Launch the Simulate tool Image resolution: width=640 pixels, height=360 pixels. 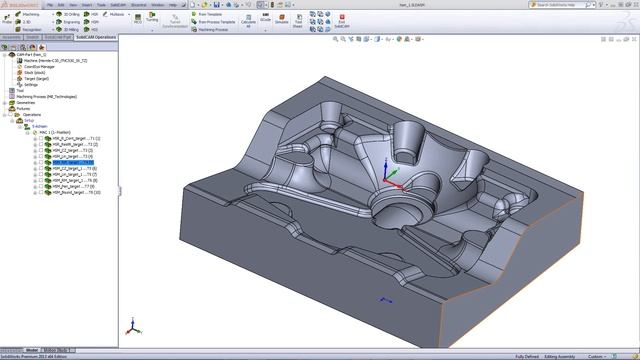tap(281, 19)
